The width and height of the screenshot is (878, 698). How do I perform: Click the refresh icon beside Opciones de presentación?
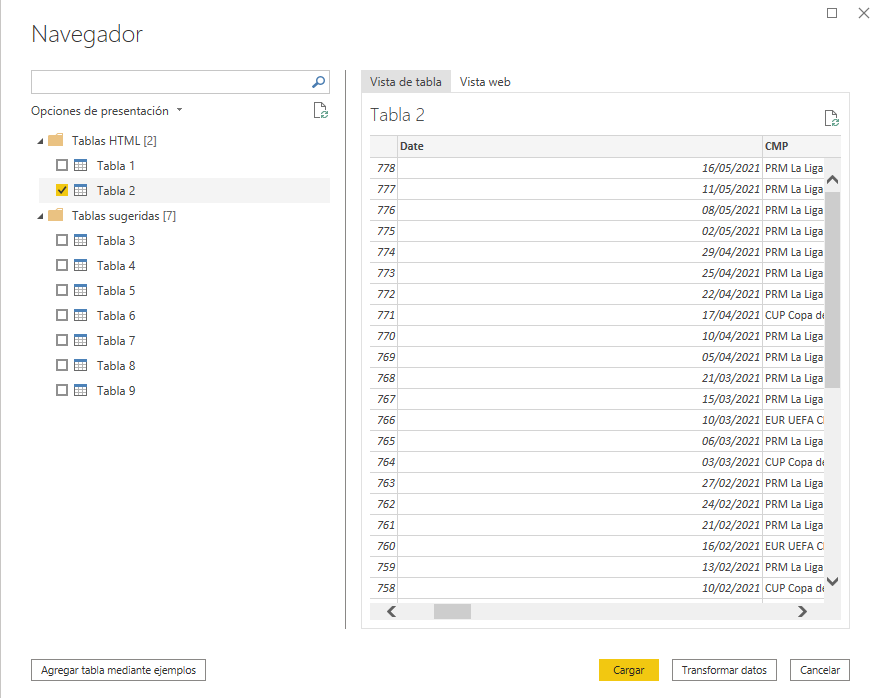[x=320, y=110]
